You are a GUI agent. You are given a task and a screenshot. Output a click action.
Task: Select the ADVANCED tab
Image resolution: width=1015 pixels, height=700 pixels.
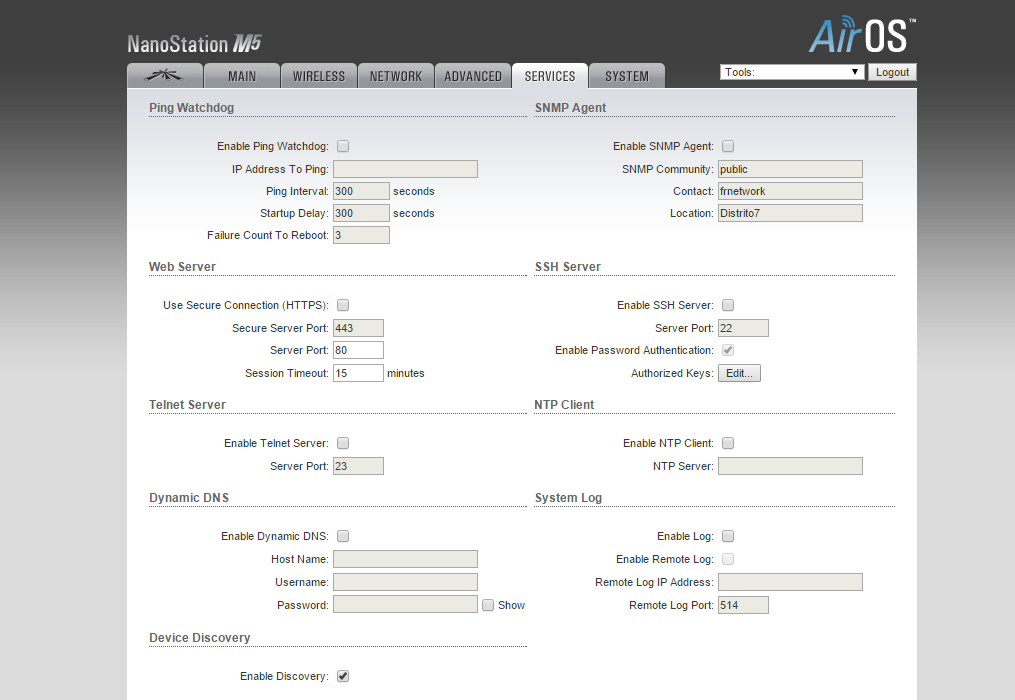pyautogui.click(x=472, y=76)
